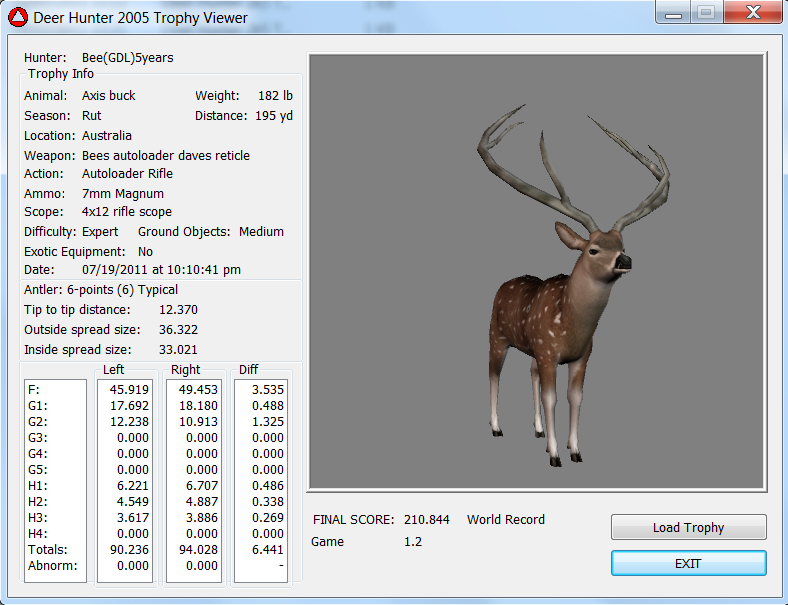Image resolution: width=788 pixels, height=605 pixels.
Task: Click the window title bar text
Action: [140, 17]
